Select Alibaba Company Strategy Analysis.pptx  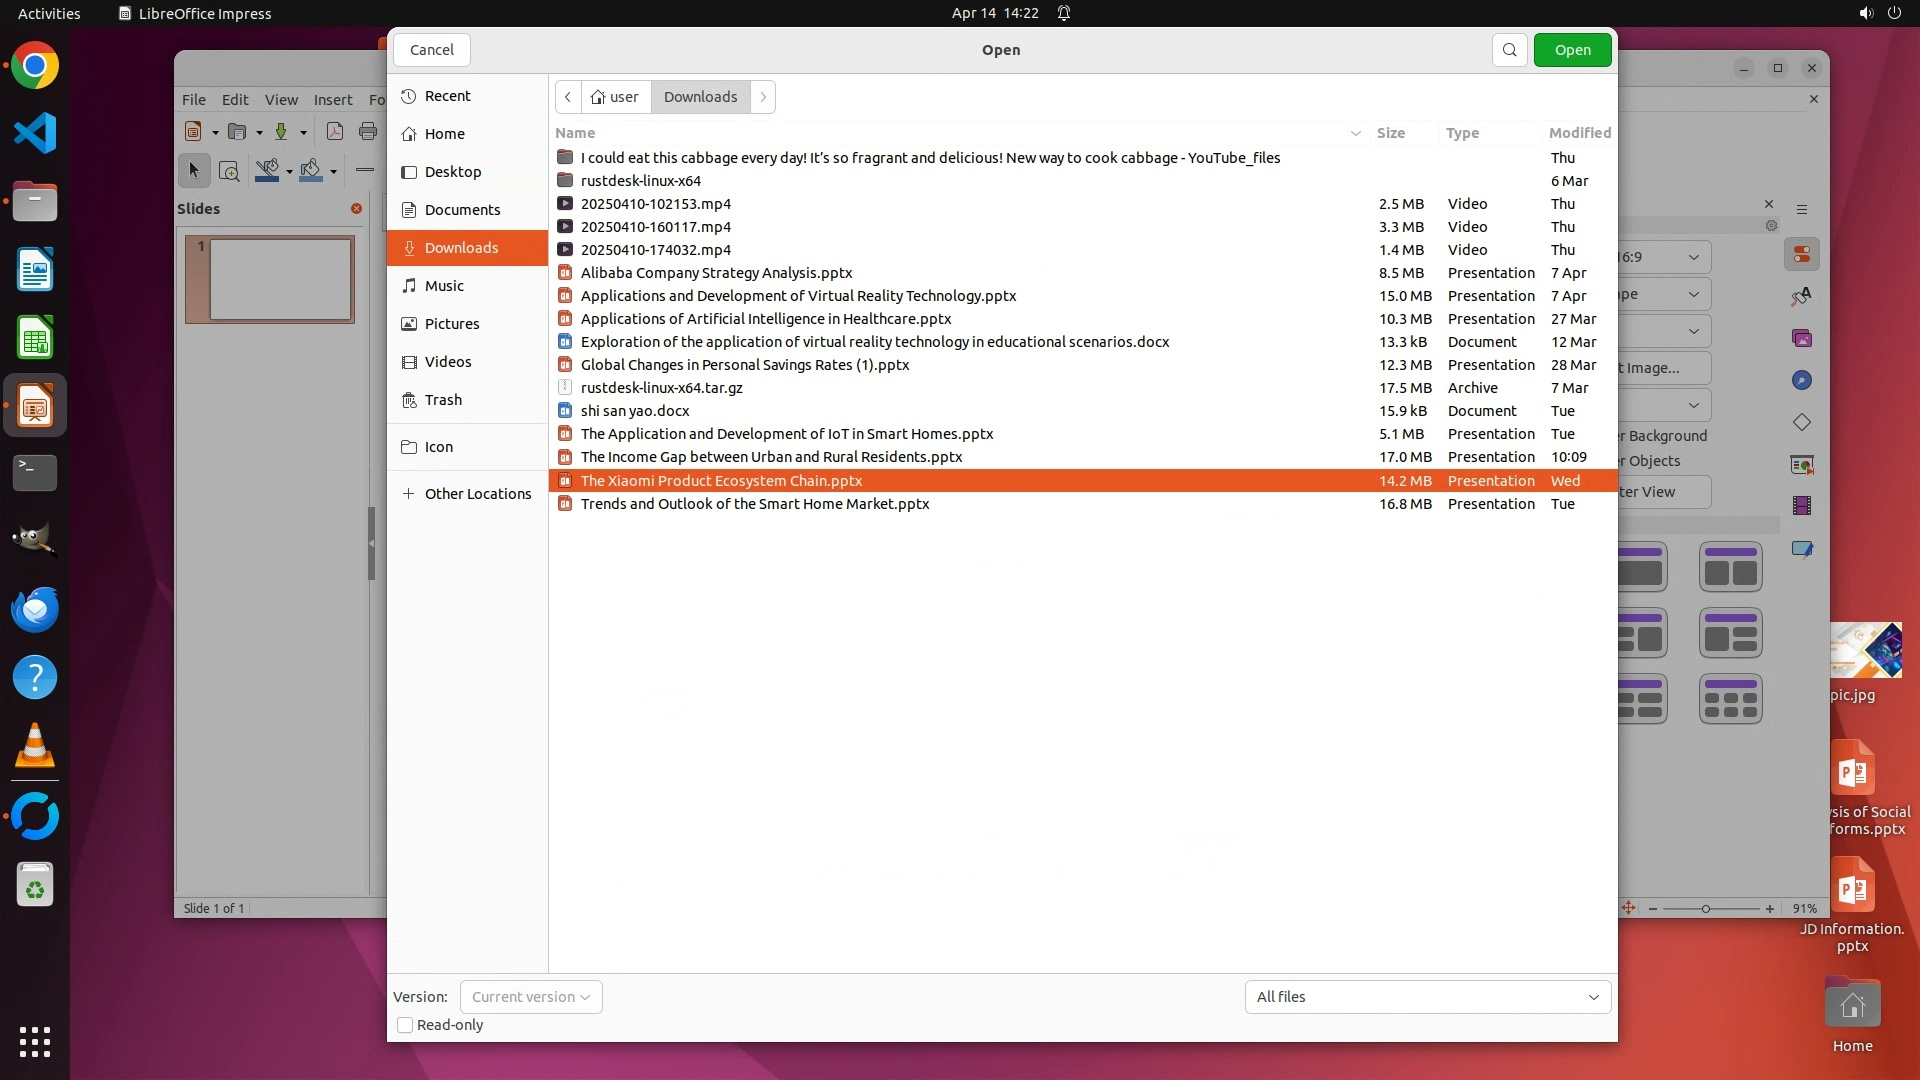[x=716, y=273]
